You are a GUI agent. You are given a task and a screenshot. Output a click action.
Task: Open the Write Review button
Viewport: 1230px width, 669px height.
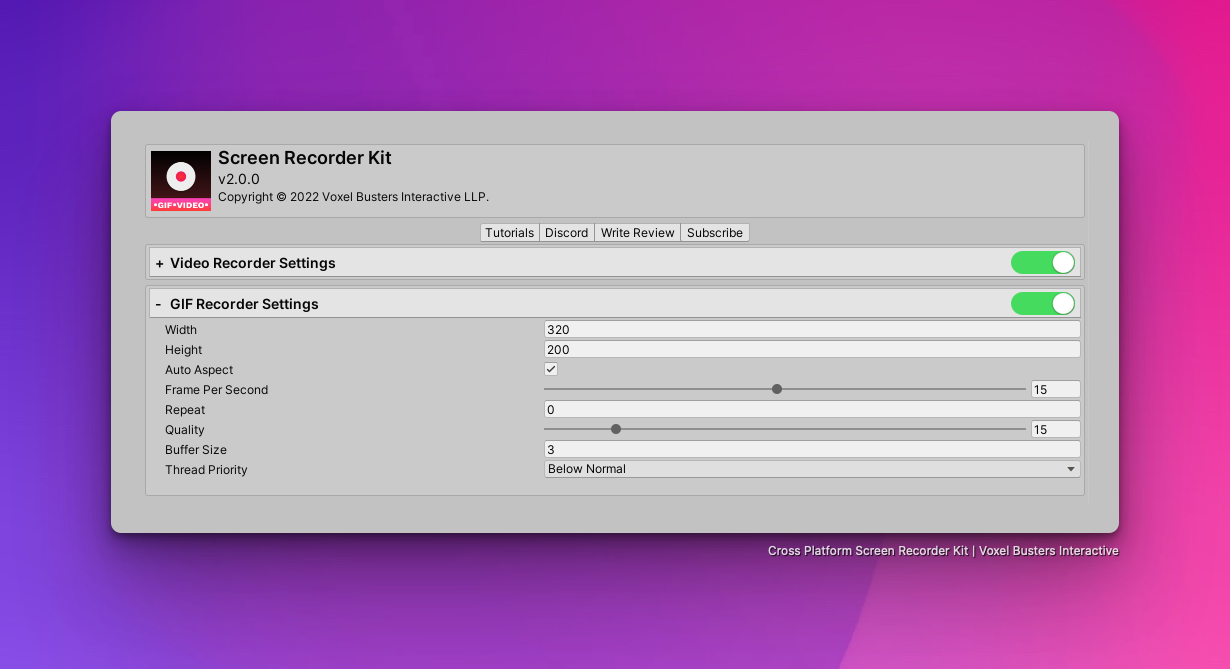(637, 233)
